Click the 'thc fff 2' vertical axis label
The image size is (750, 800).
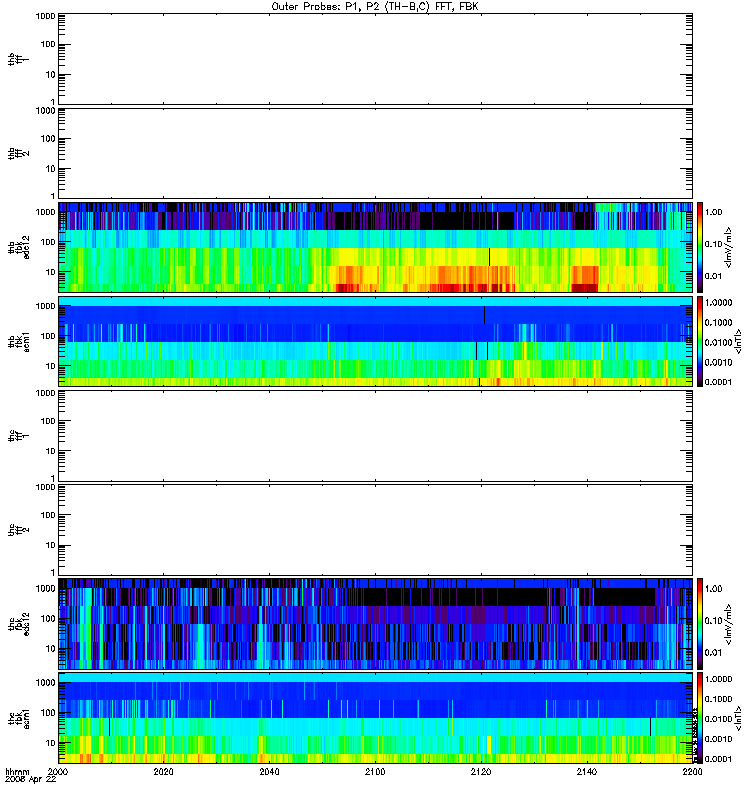pos(18,530)
